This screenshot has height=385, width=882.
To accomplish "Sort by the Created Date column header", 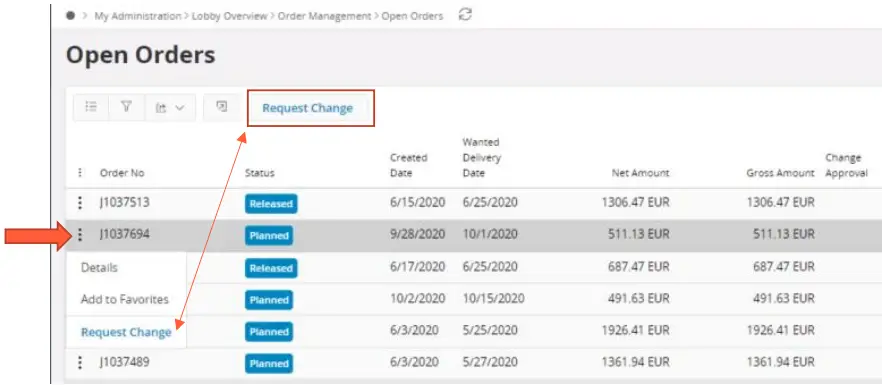I will pyautogui.click(x=409, y=165).
